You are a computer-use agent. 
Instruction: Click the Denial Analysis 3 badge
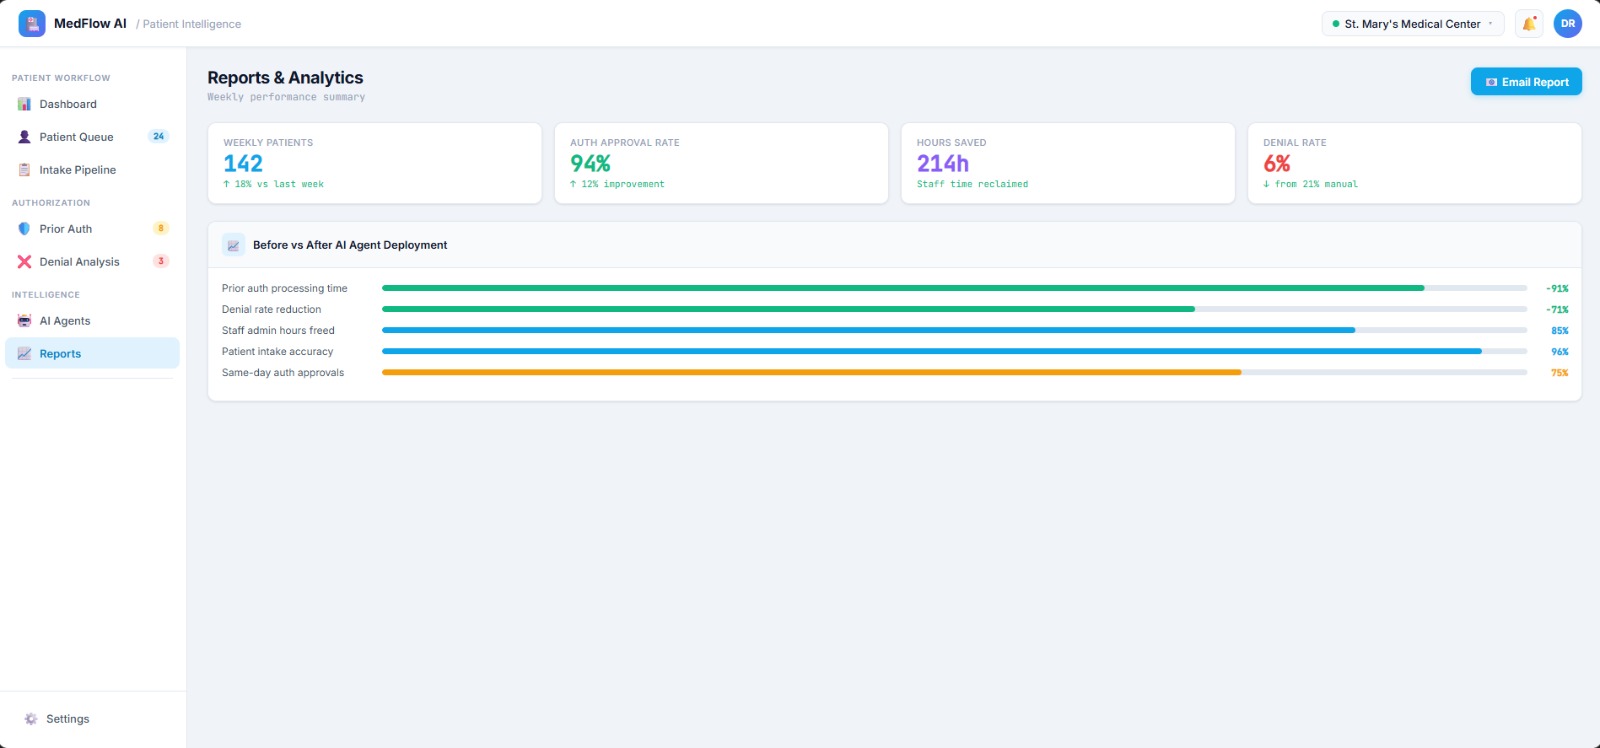click(161, 261)
